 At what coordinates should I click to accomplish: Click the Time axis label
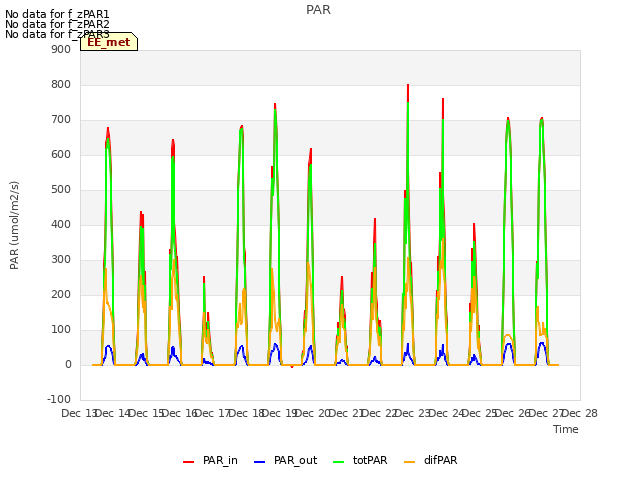tap(566, 429)
